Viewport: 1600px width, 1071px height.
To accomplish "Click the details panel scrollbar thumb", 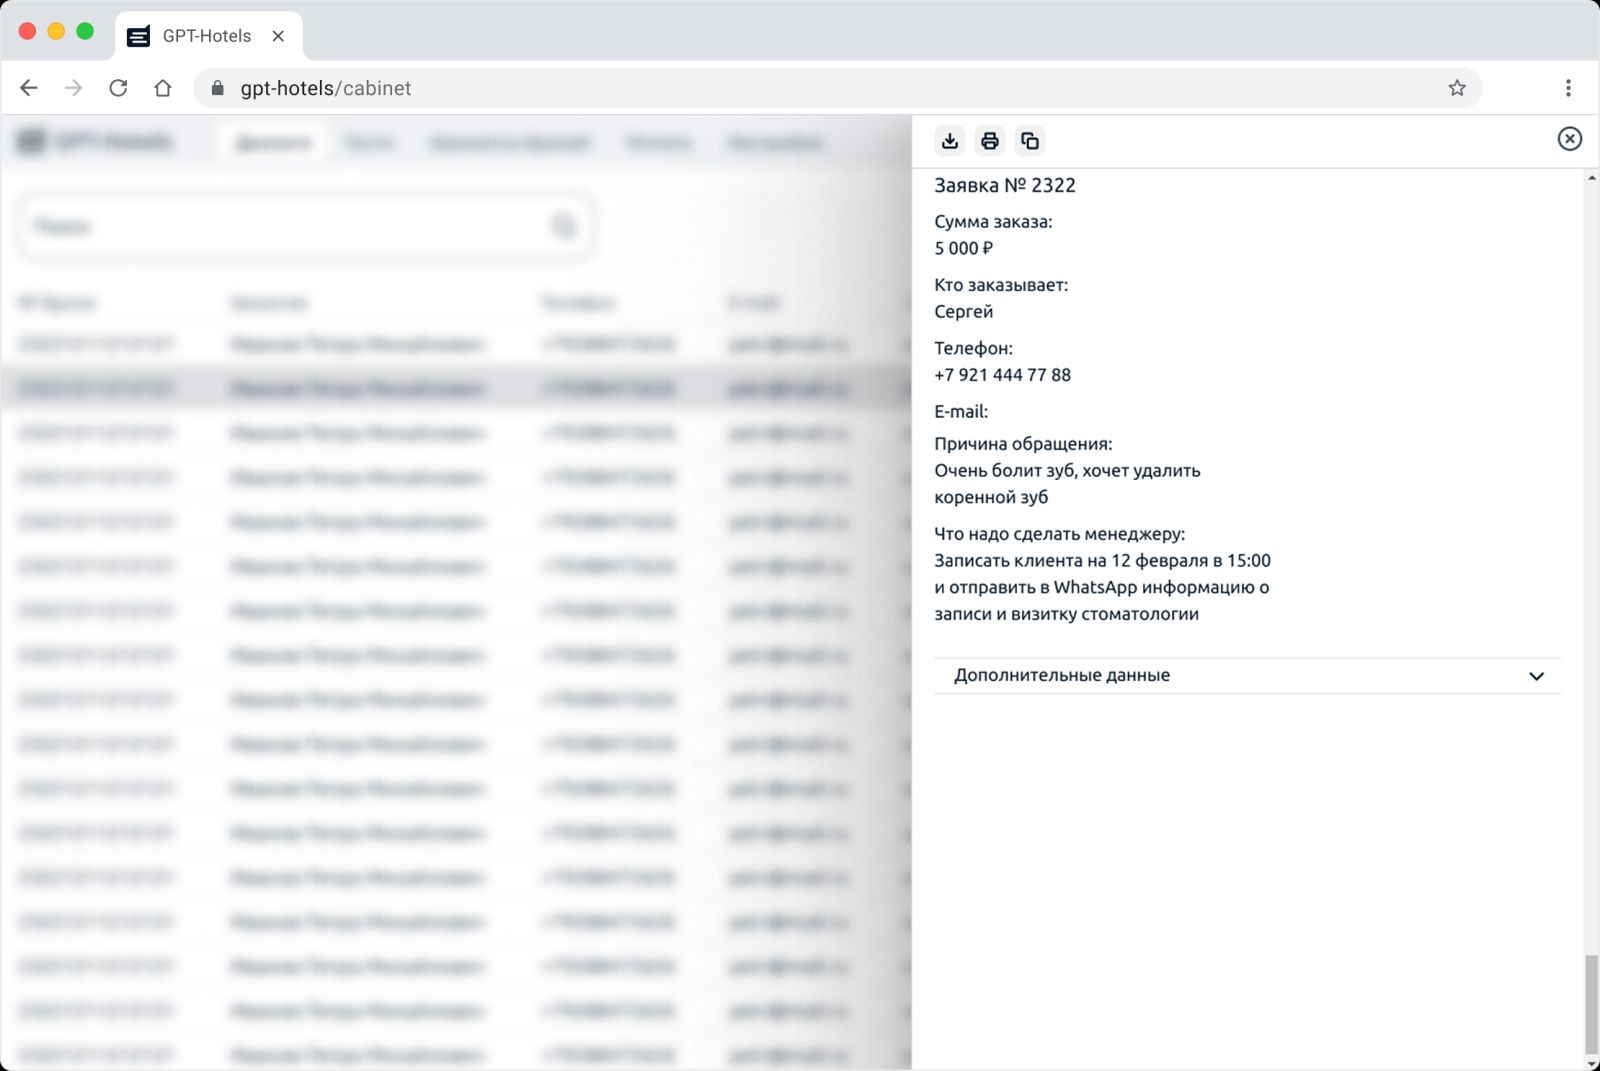I will coord(1591,1005).
